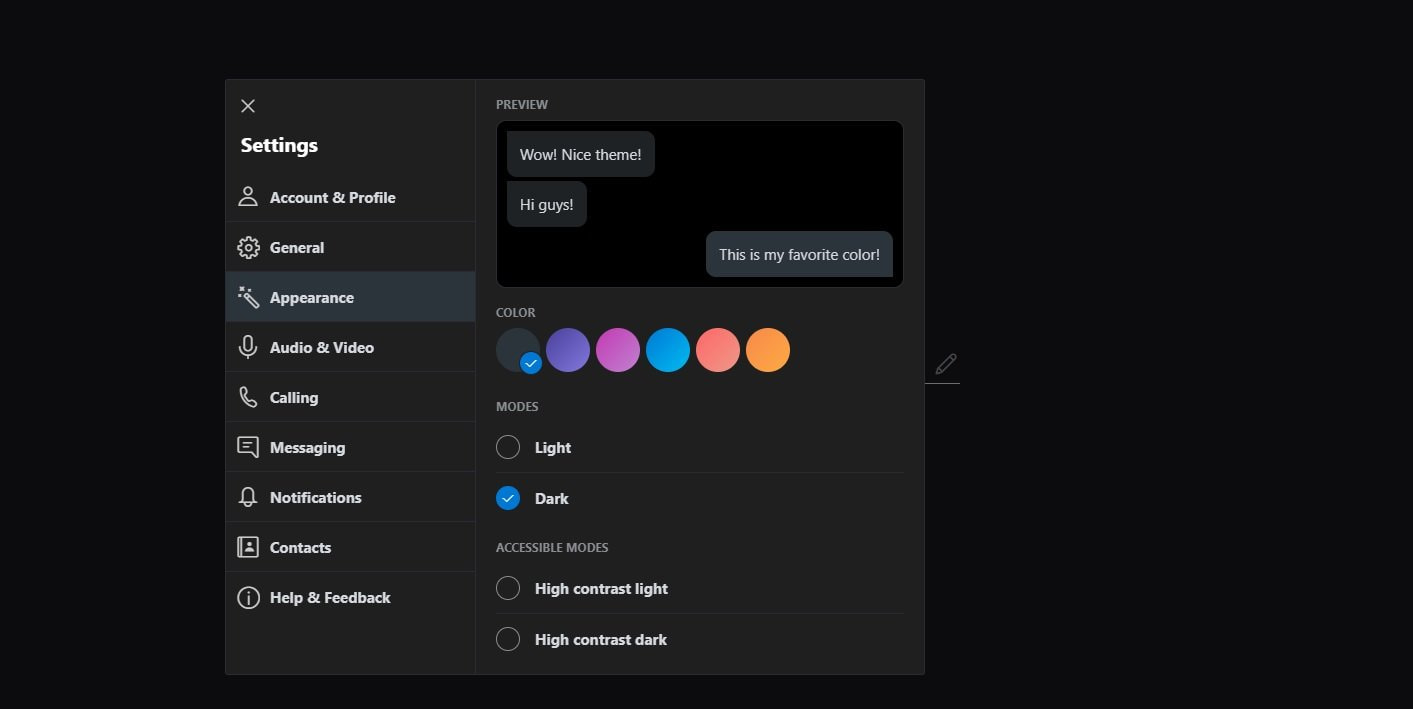Screen dimensions: 1413x709
Task: Select the Light mode radio button
Action: tap(508, 447)
